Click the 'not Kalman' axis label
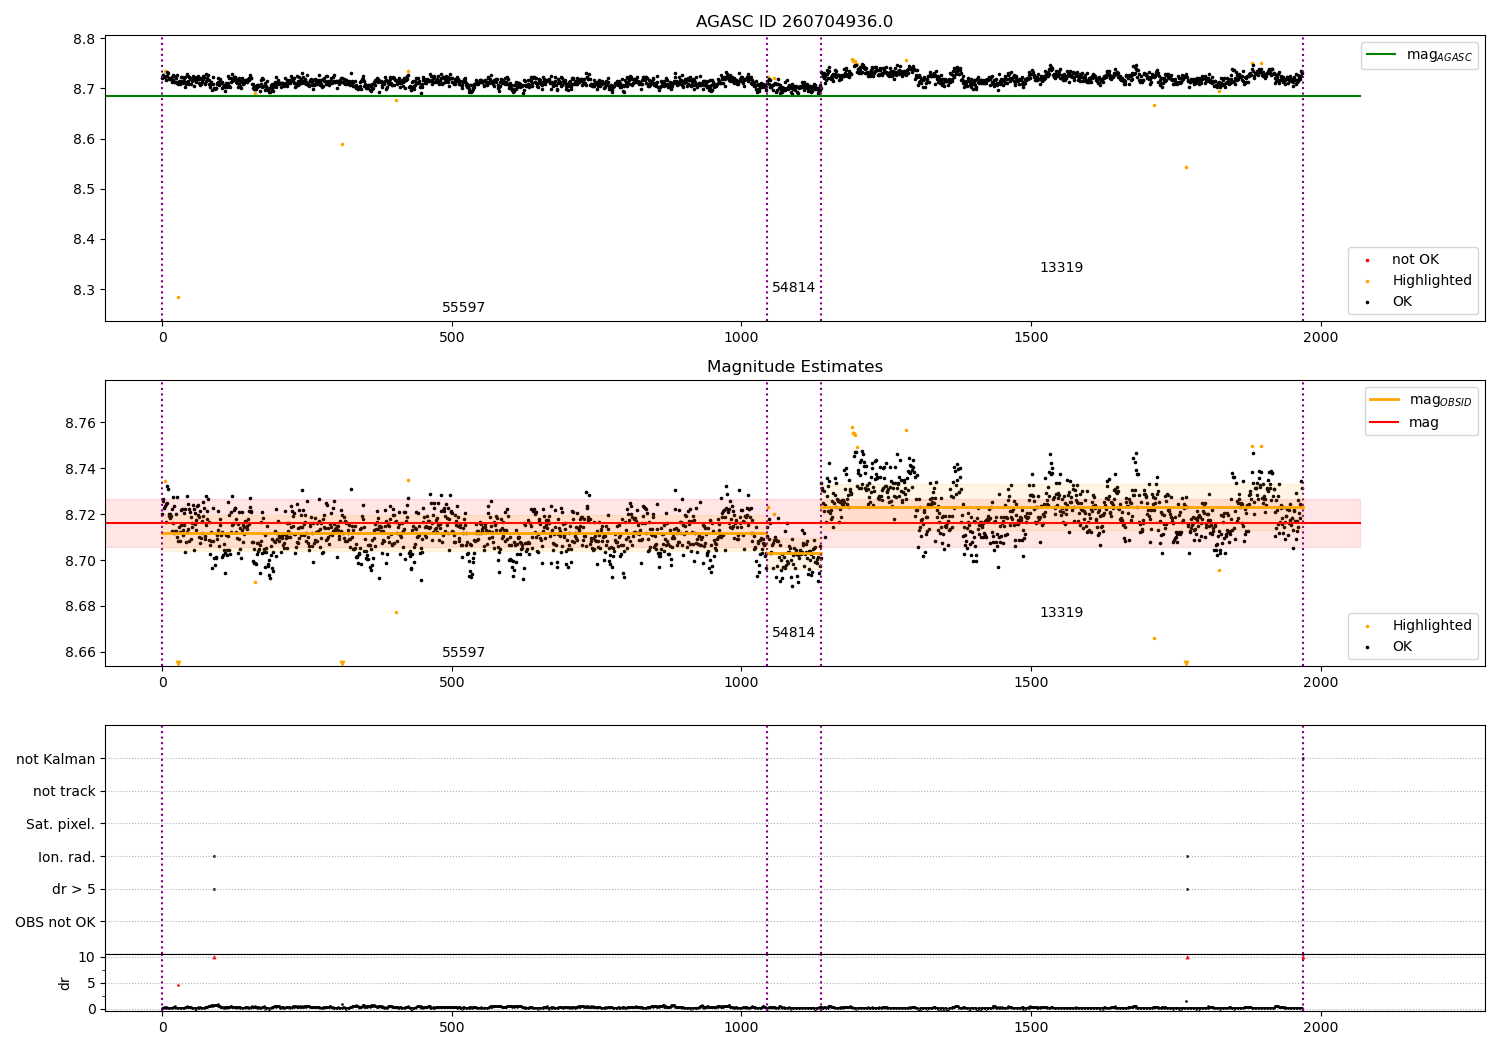This screenshot has height=1050, width=1500. coord(56,760)
